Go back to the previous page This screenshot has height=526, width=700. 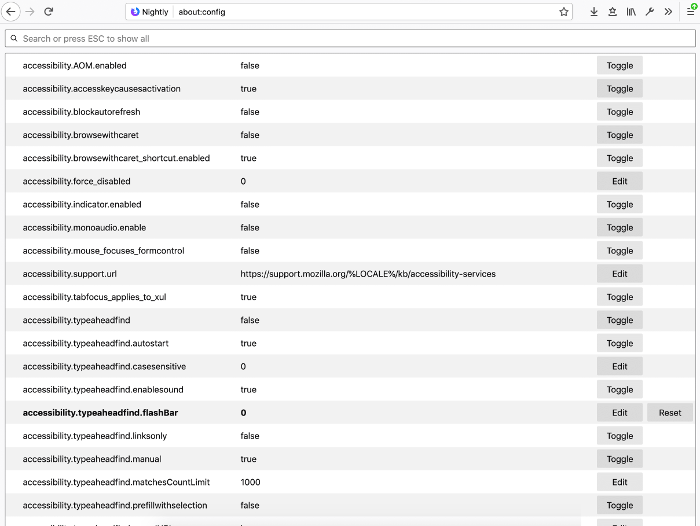click(11, 11)
